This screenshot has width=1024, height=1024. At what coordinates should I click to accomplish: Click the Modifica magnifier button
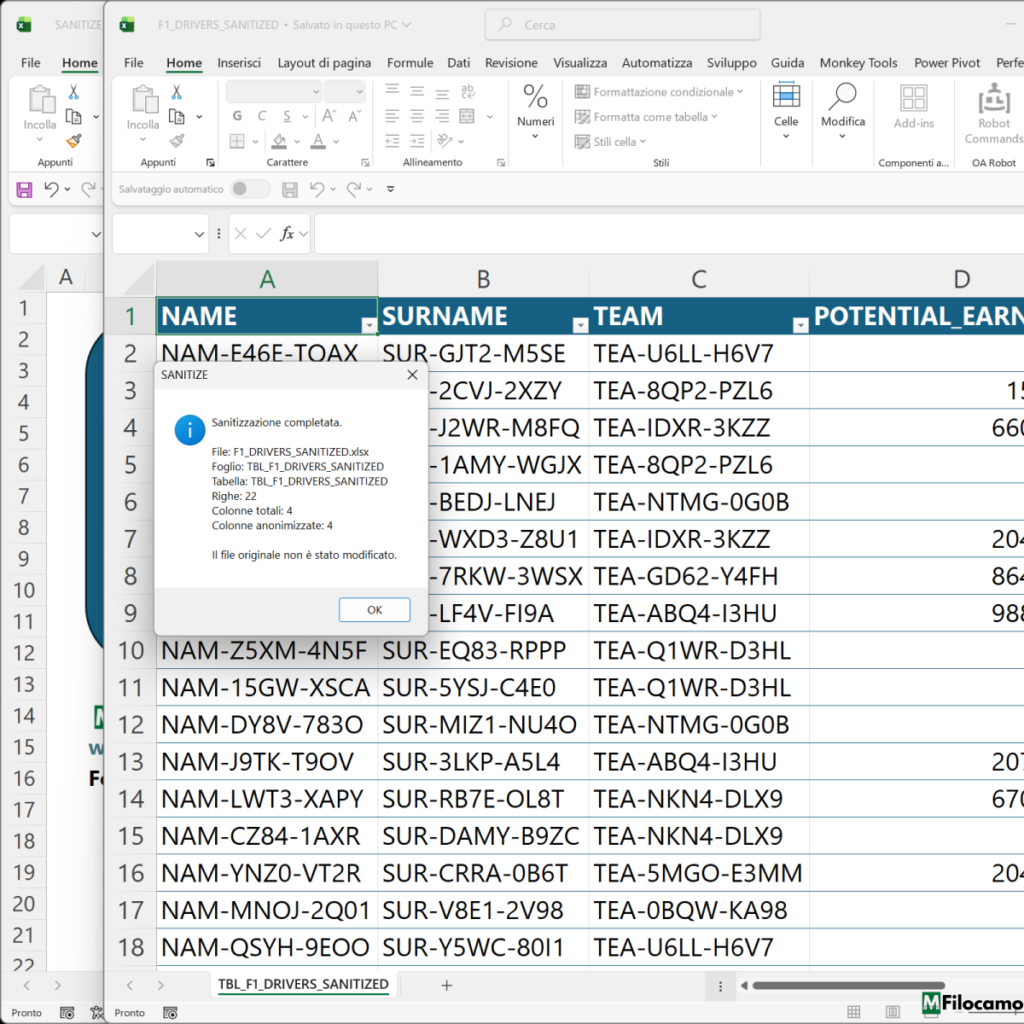[x=843, y=111]
